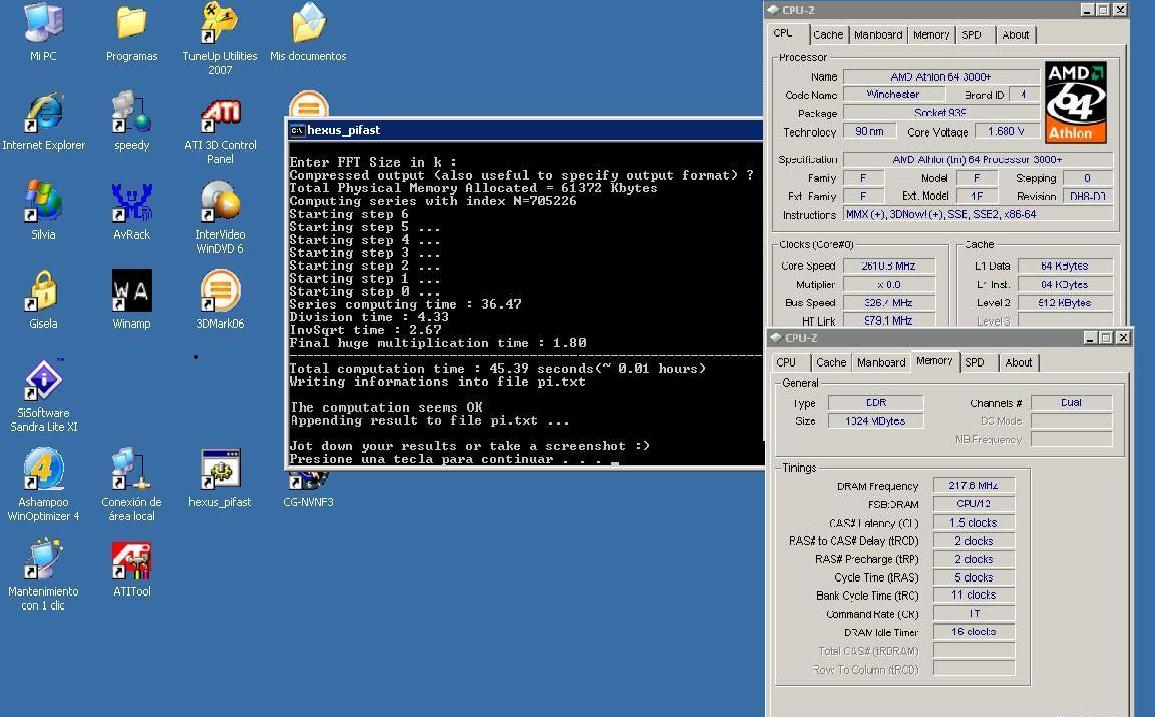Open About tab in lower CPU-Z window

1019,363
